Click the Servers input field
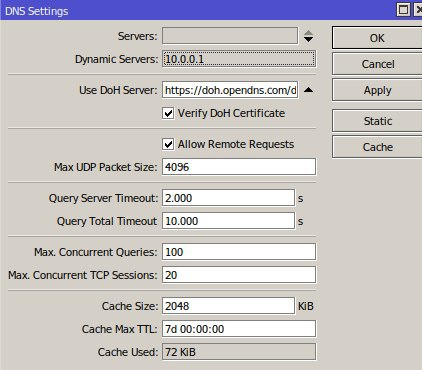The image size is (422, 370). (x=230, y=36)
